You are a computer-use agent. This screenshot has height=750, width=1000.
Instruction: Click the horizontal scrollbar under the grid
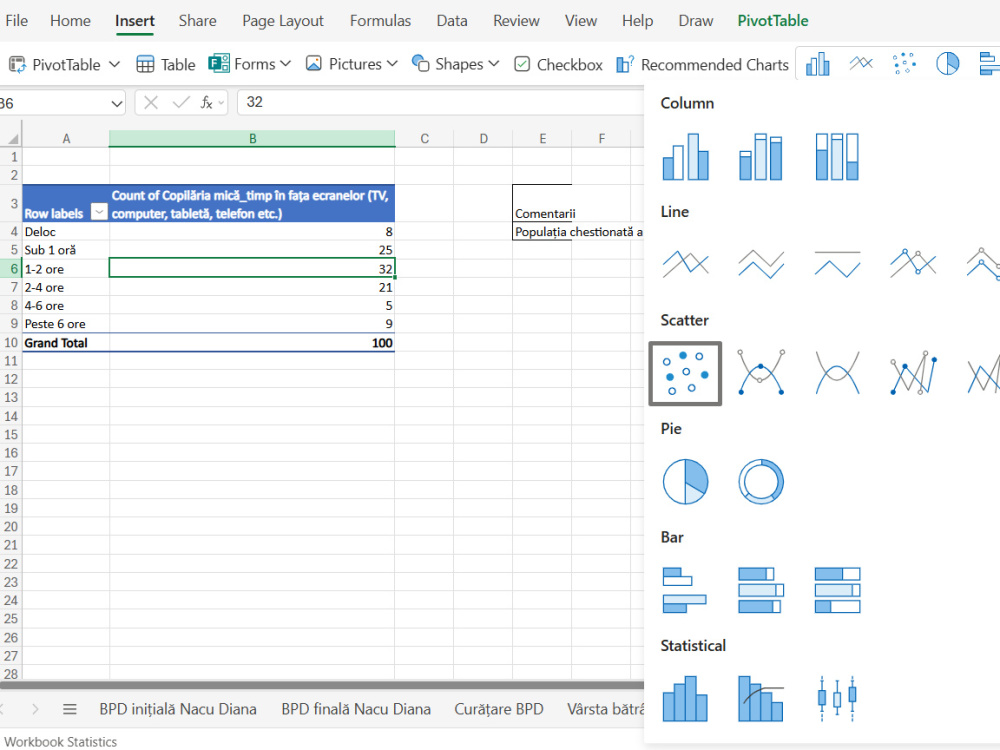point(322,686)
